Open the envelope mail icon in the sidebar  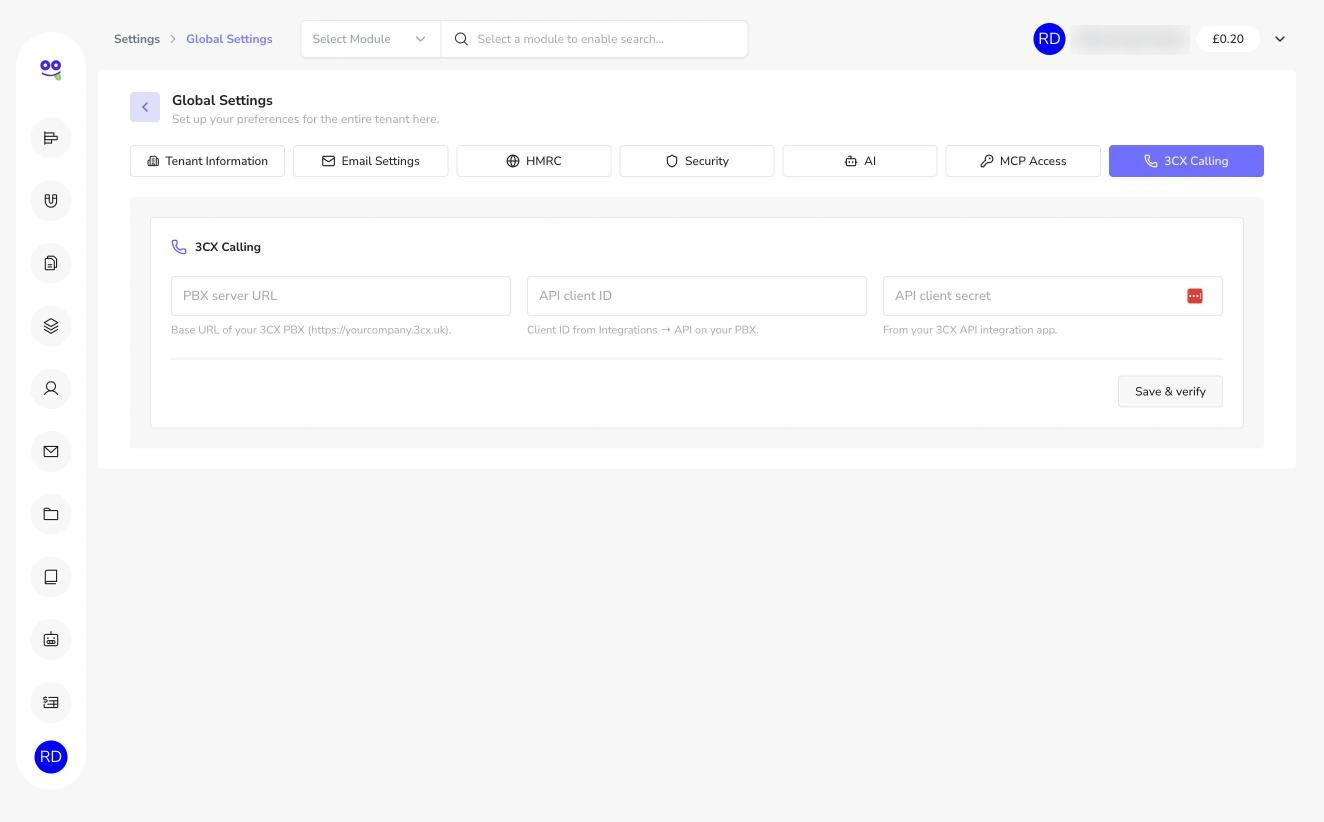51,451
